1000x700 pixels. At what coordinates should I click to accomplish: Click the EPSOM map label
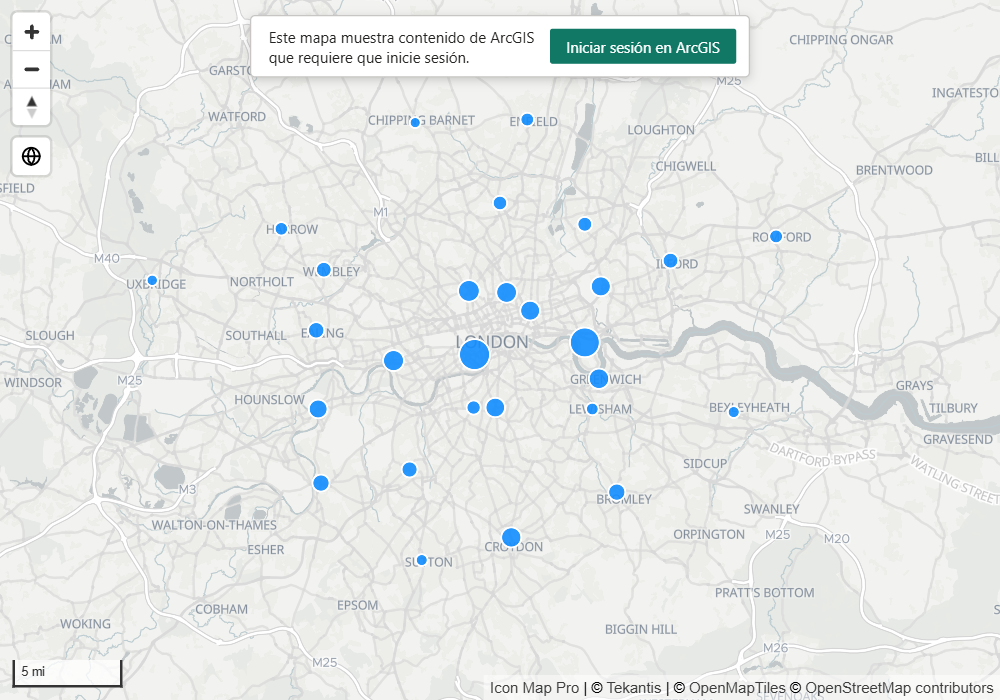tap(357, 605)
